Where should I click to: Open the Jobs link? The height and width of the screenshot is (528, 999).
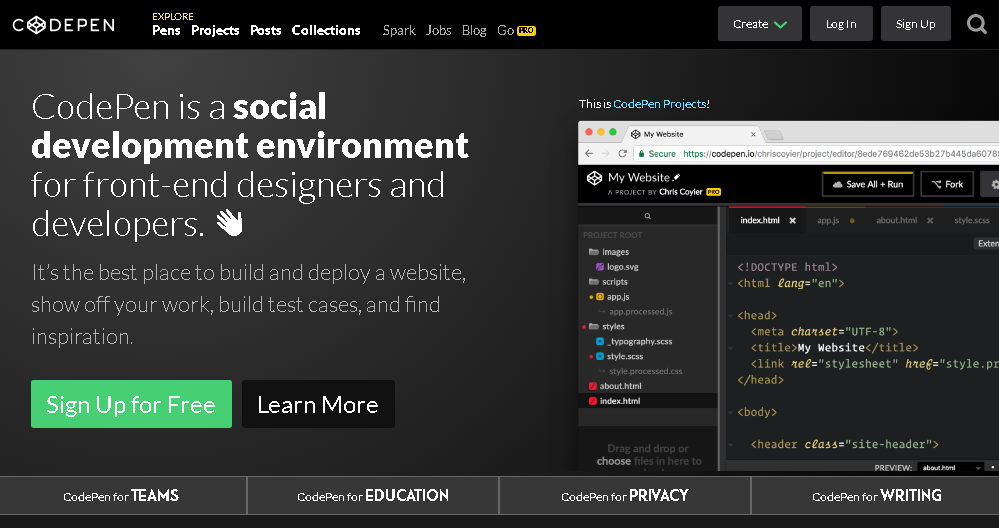pos(438,31)
